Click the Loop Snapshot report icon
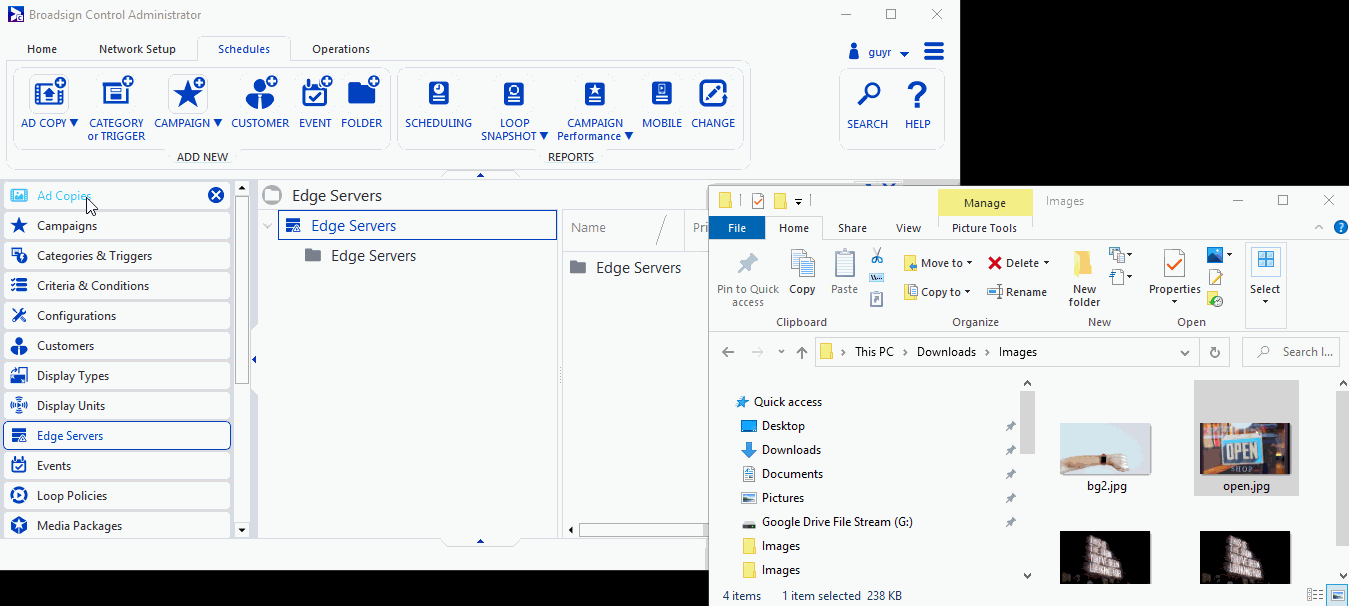This screenshot has height=606, width=1349. (514, 93)
